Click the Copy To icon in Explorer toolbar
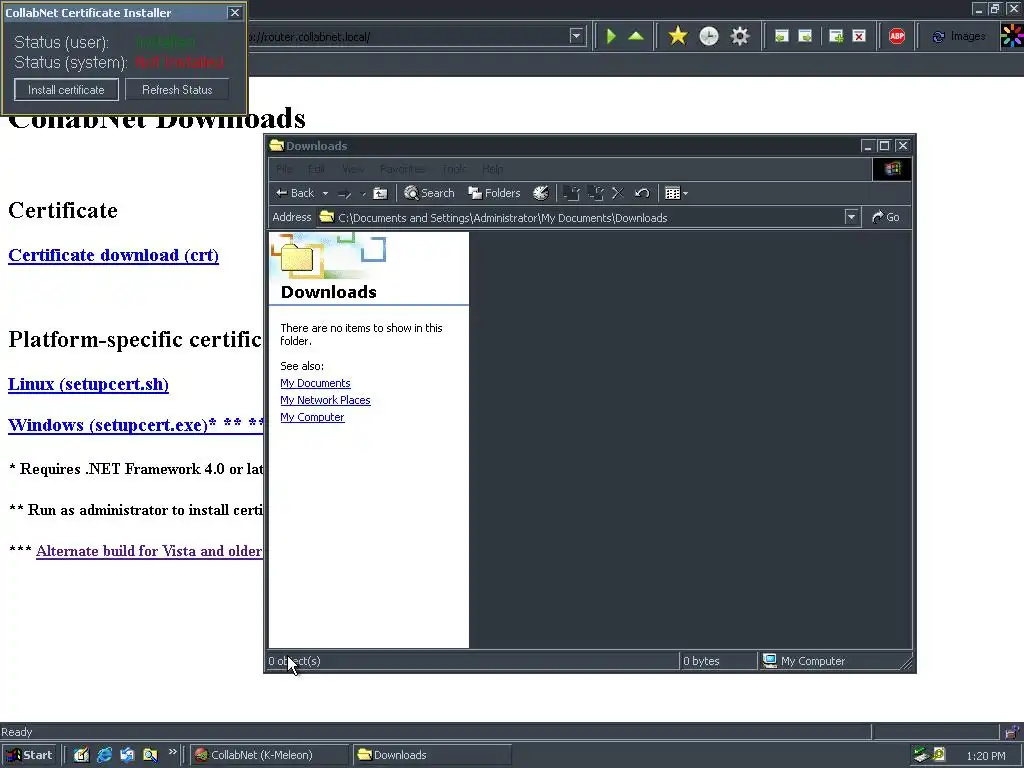 tap(595, 193)
